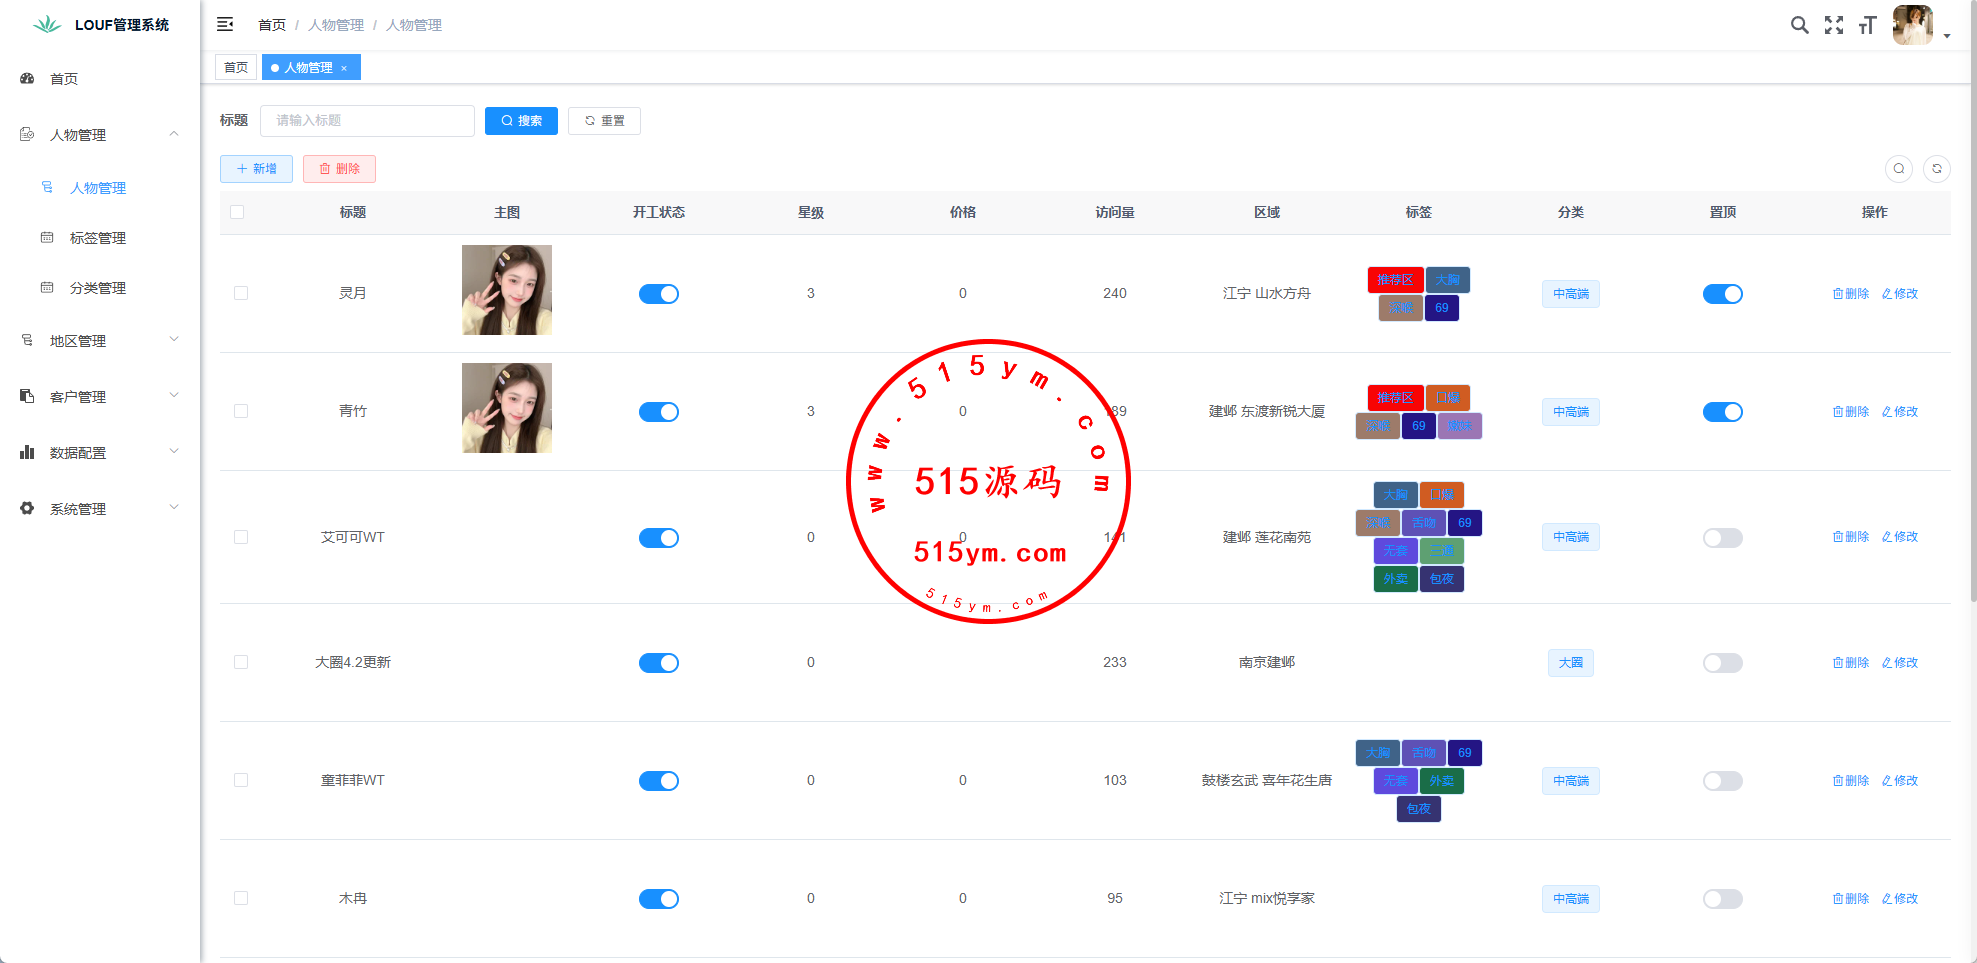
Task: Click the 请输入标题 search input field
Action: (x=367, y=121)
